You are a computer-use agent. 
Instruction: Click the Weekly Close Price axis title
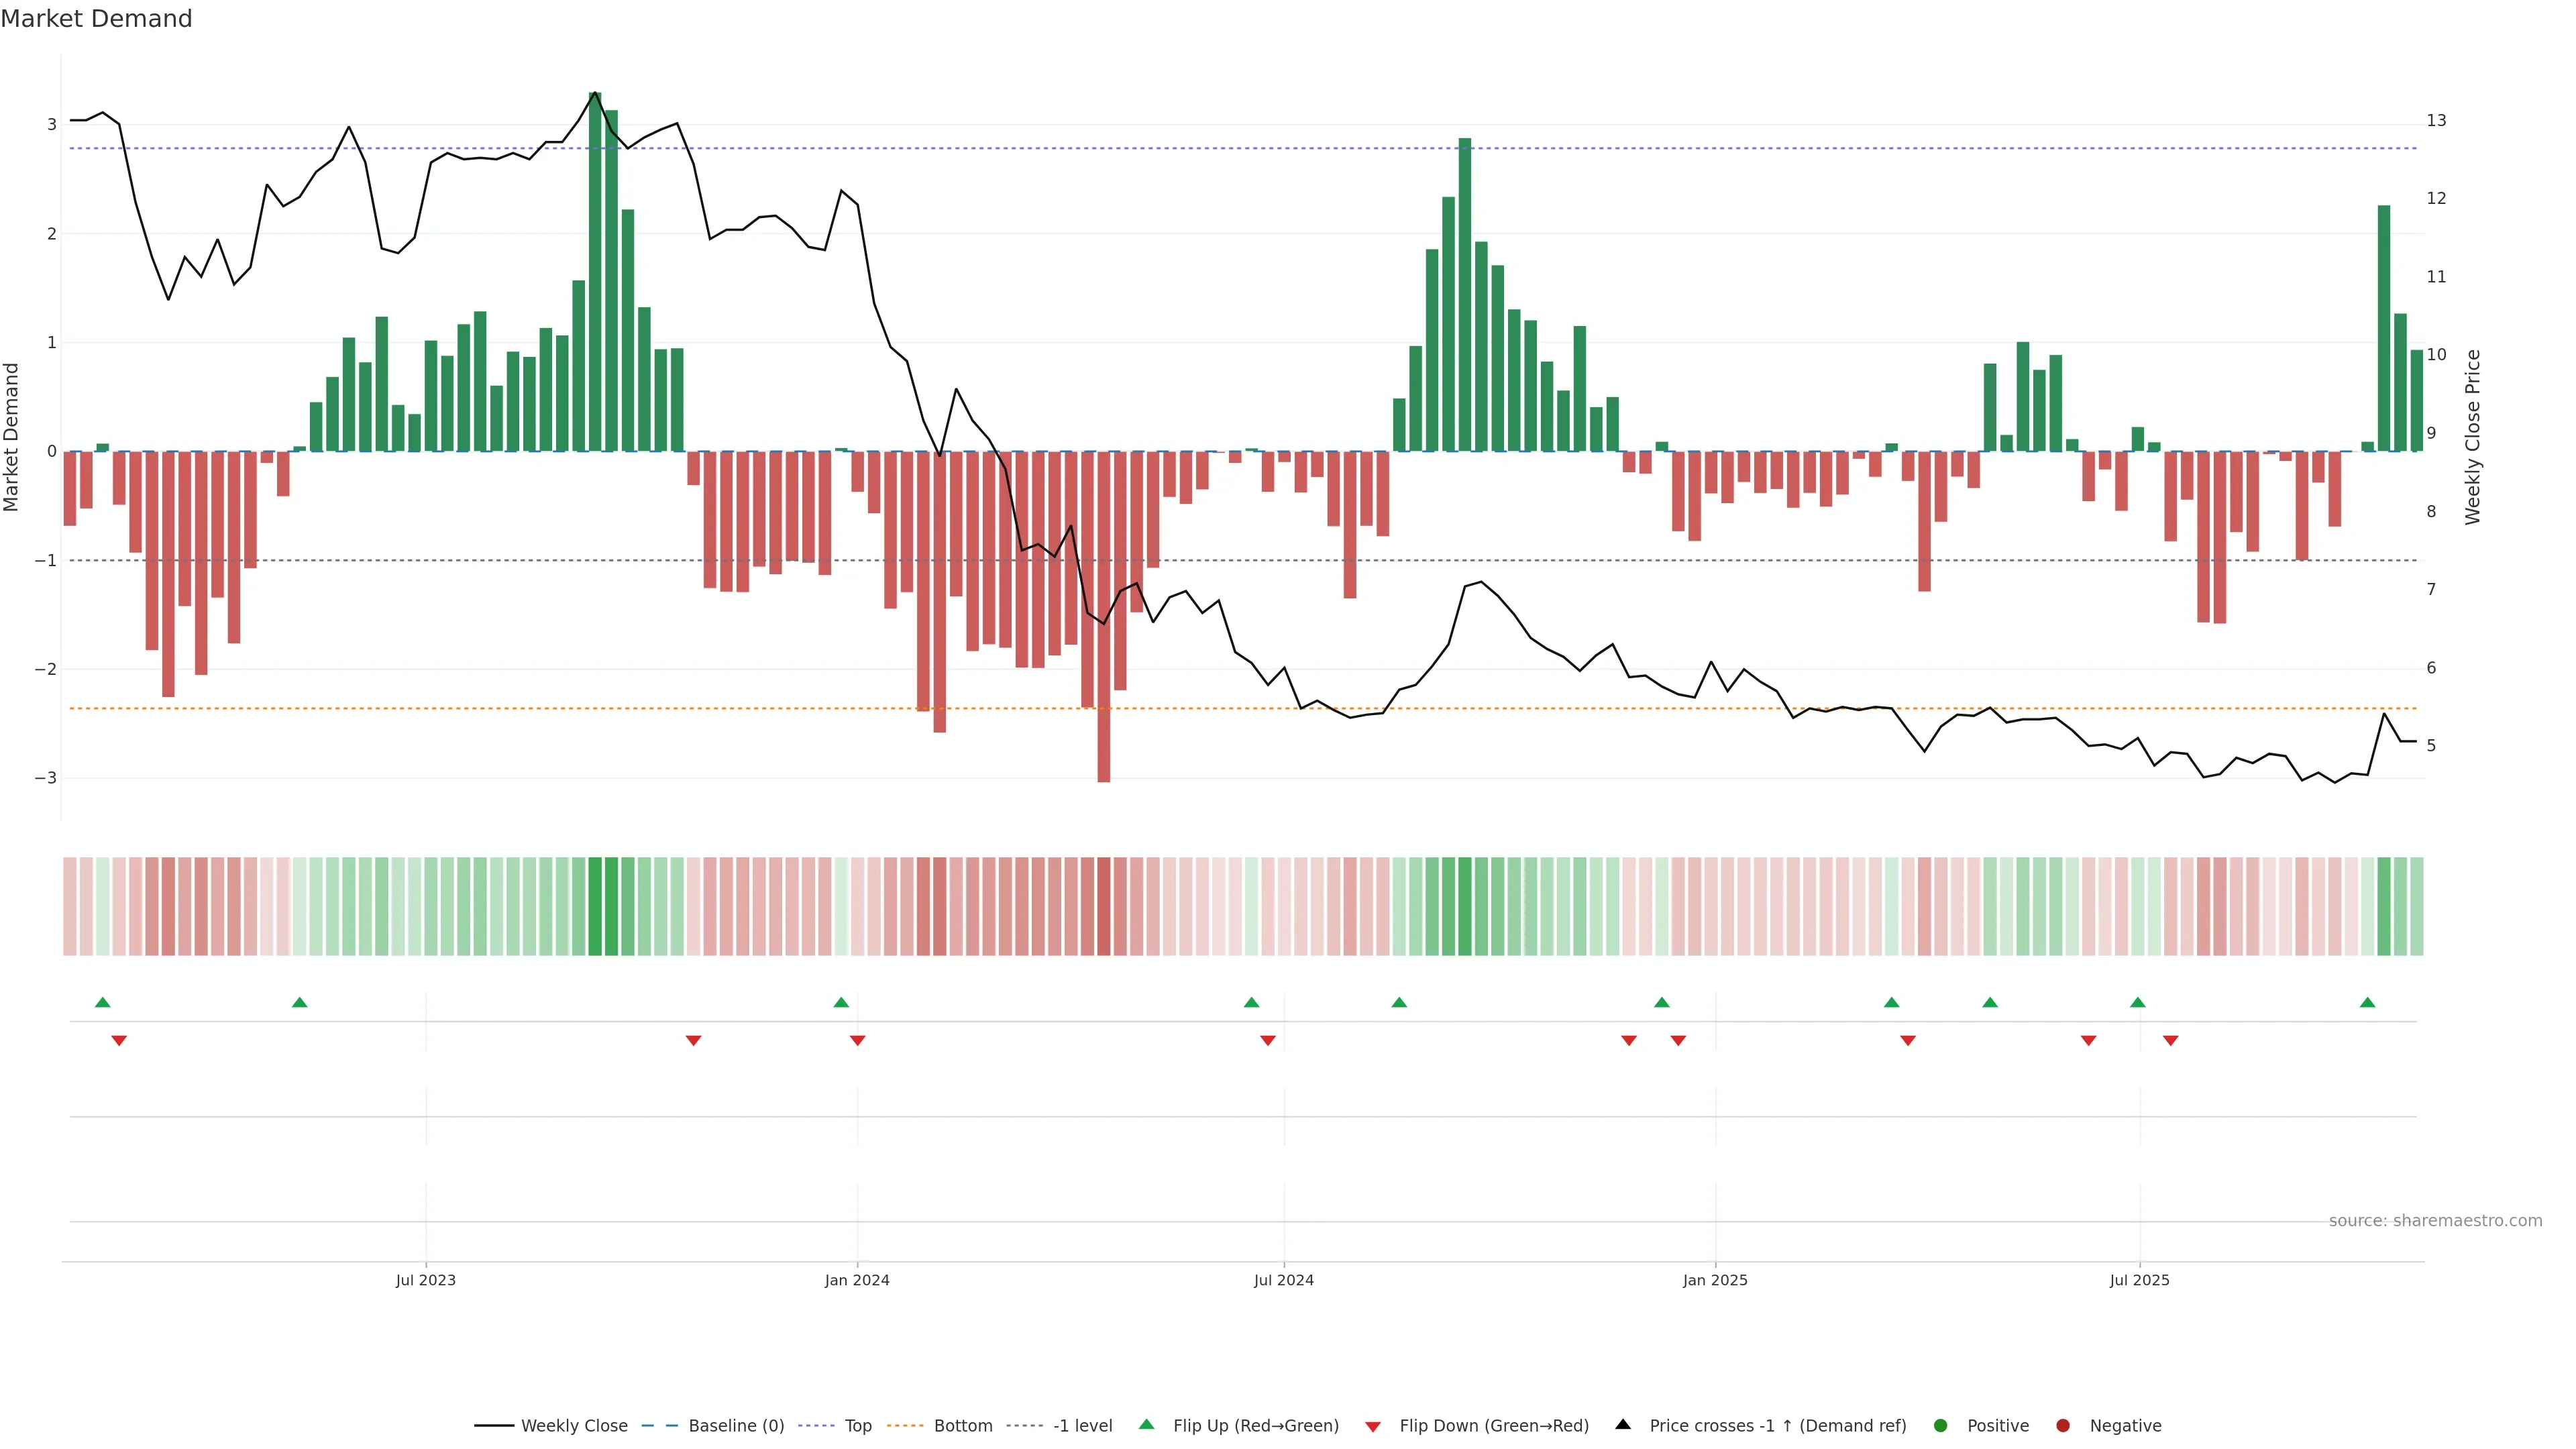(2473, 437)
